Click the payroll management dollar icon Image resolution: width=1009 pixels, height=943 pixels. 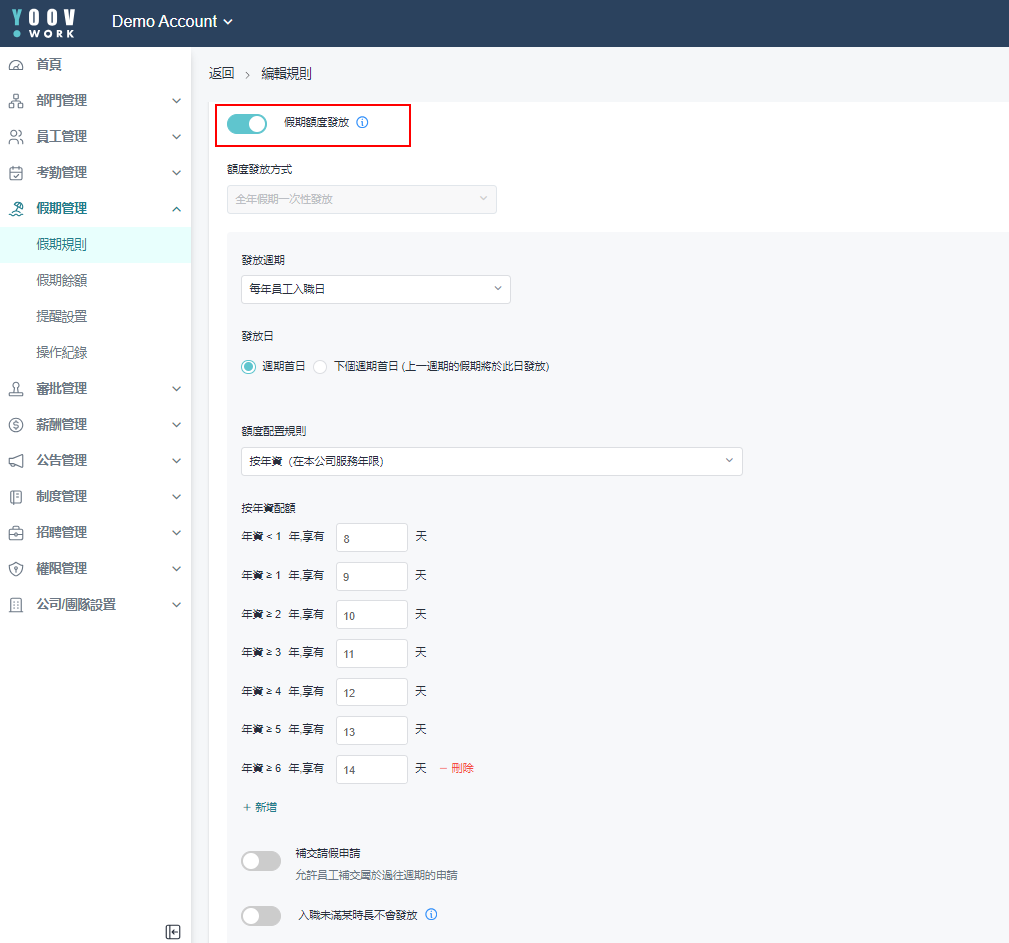(16, 425)
